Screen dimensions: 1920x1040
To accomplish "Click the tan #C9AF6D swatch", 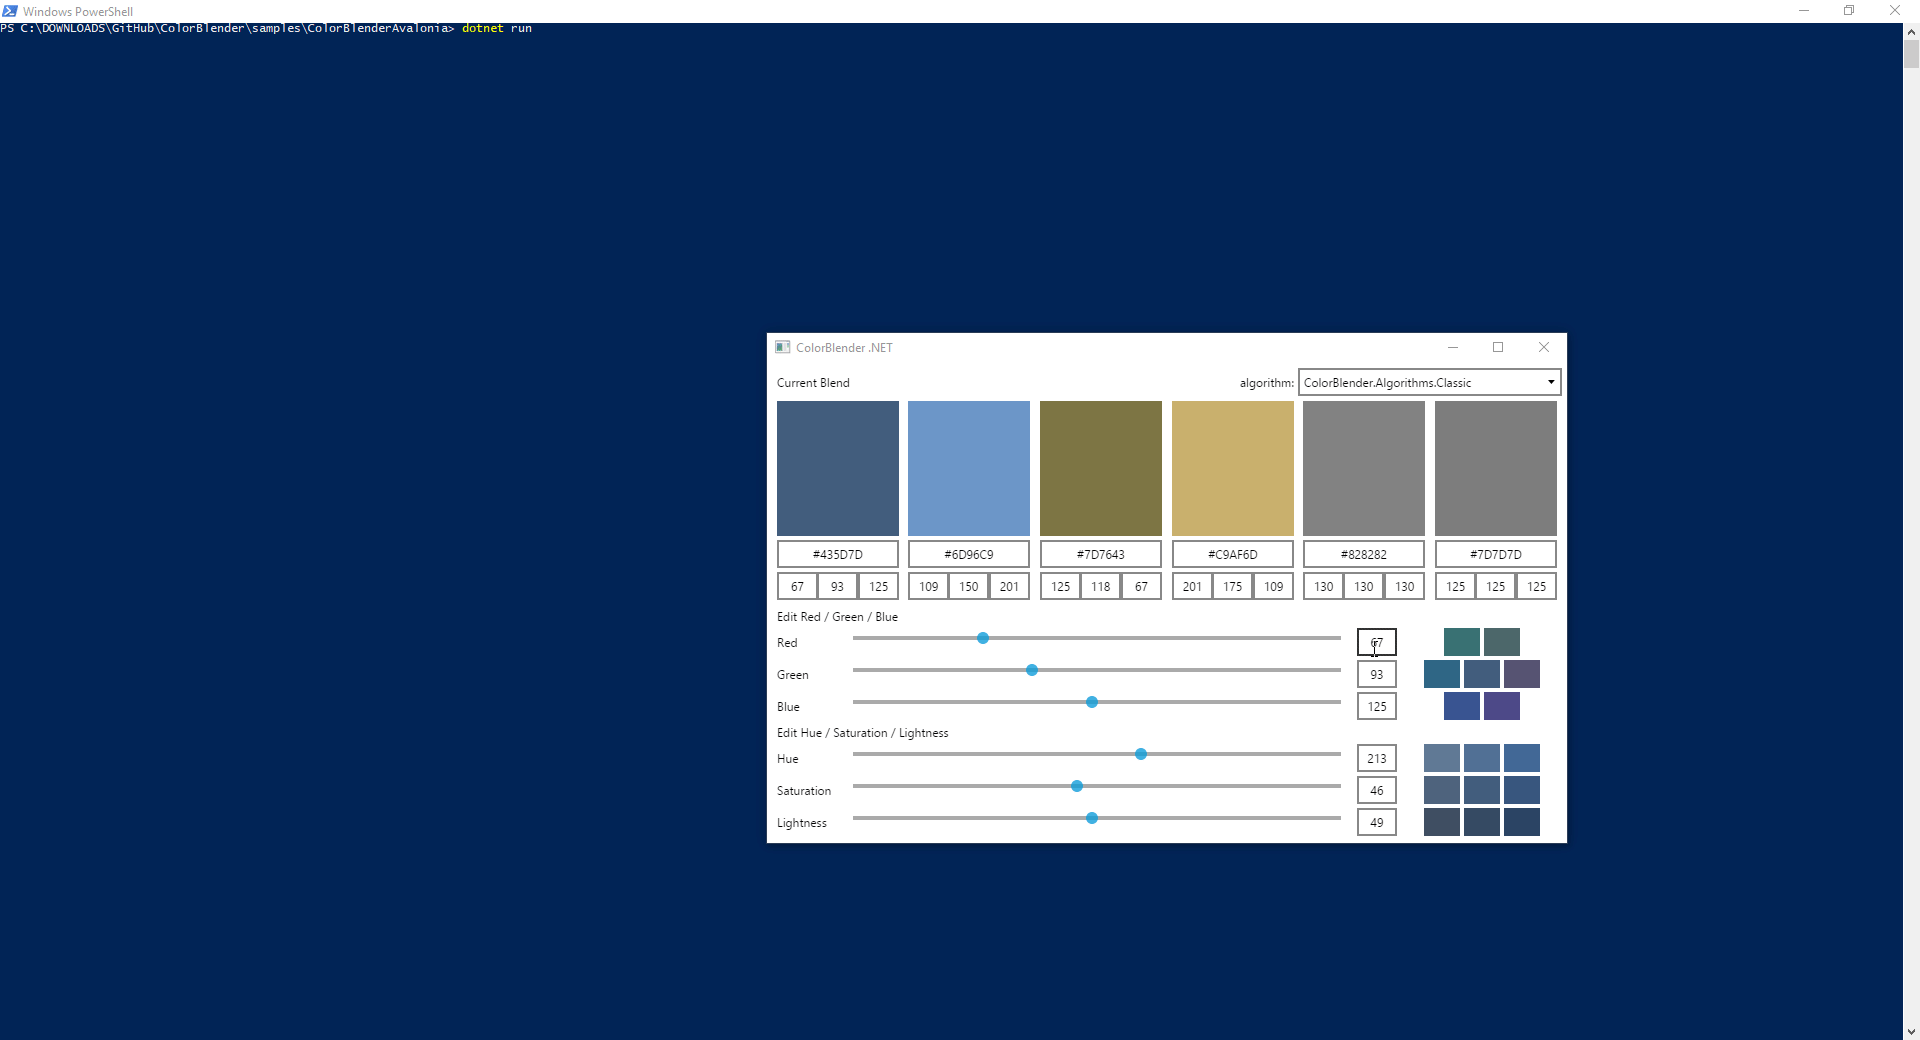I will pos(1231,468).
